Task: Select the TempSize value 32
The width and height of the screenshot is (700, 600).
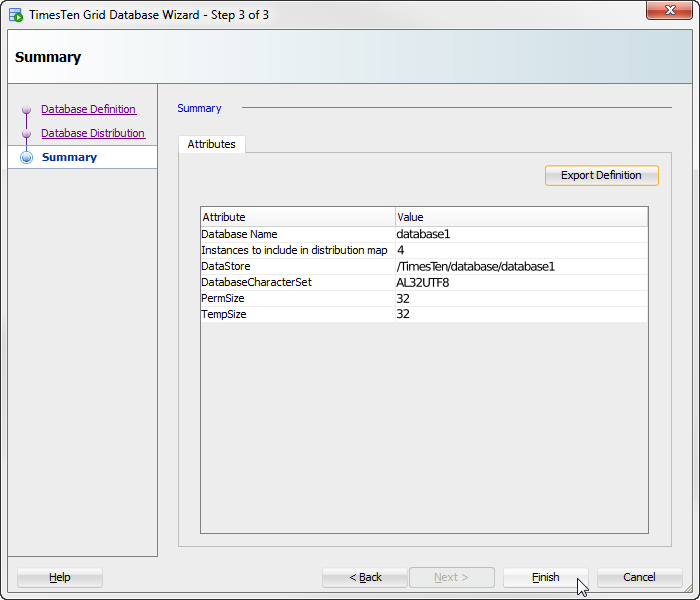Action: [x=521, y=314]
